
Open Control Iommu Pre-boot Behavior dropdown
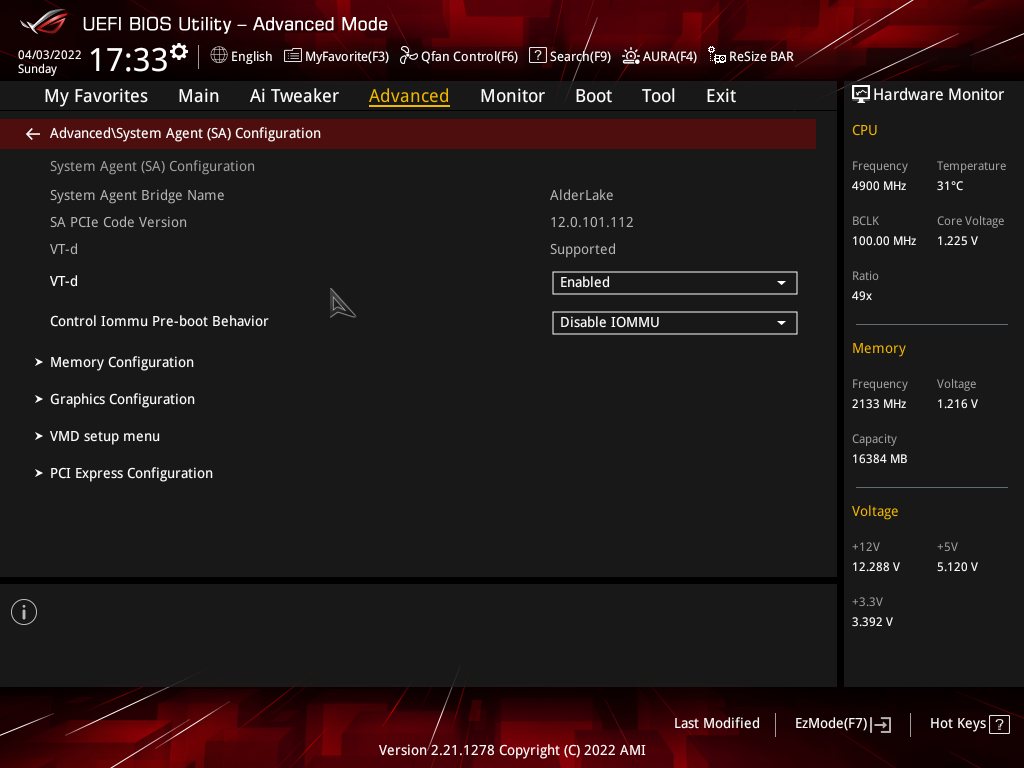pyautogui.click(x=674, y=323)
